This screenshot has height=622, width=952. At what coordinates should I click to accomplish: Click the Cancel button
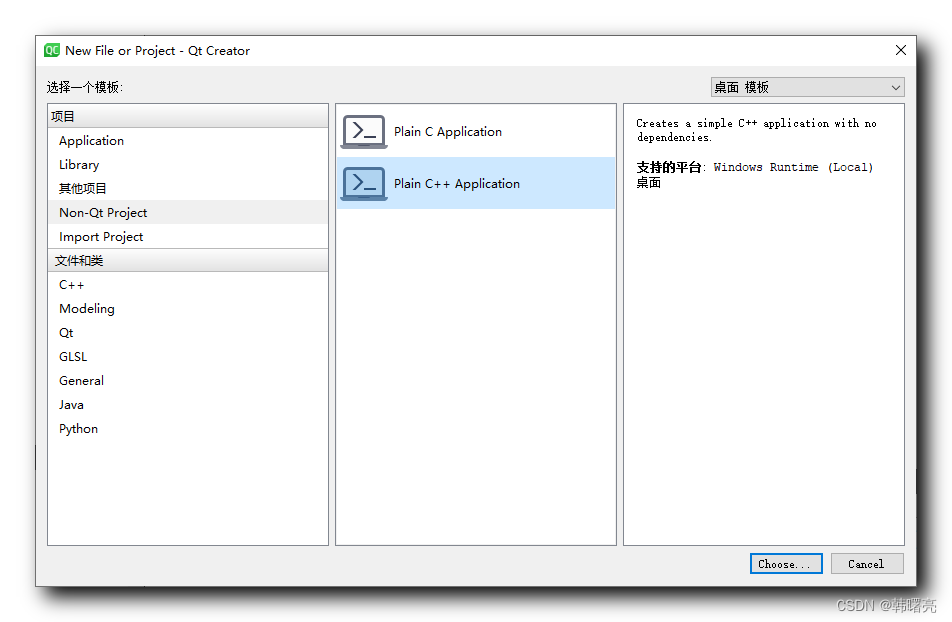(866, 563)
